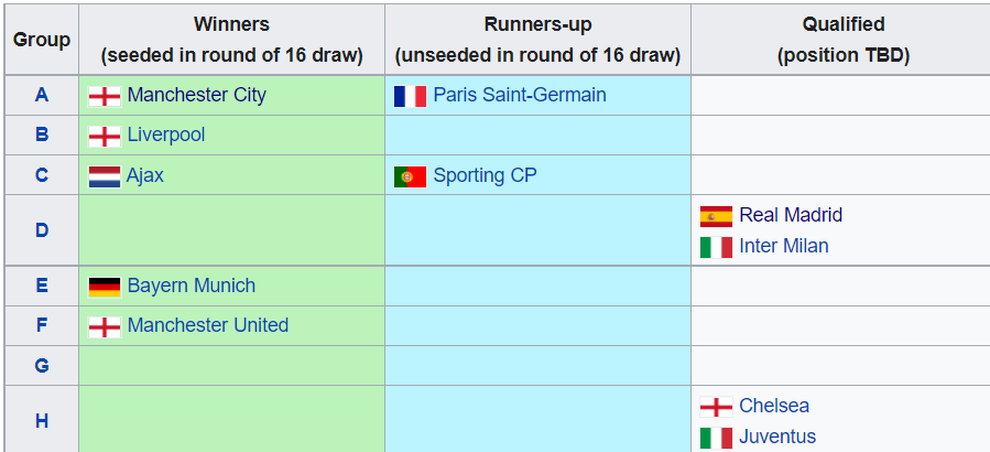990x452 pixels.
Task: Click the England flag next to Liverpool
Action: (104, 136)
